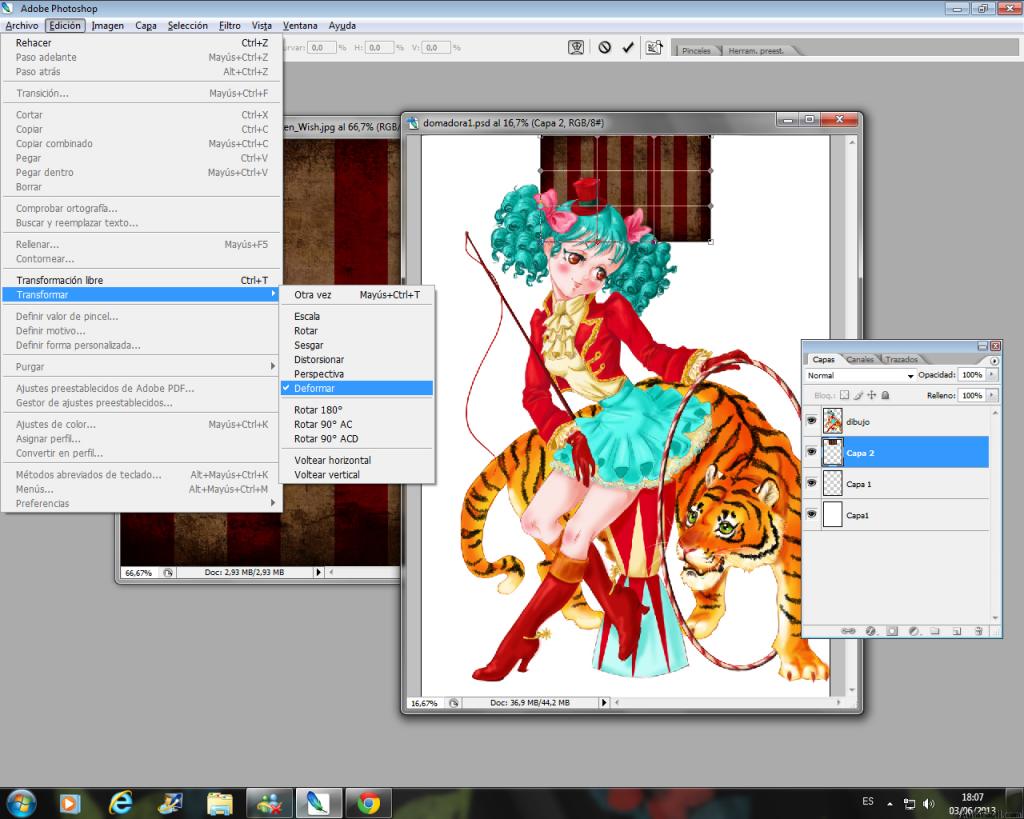Click Rehacer in the Edición menu
The height and width of the screenshot is (819, 1024).
140,42
